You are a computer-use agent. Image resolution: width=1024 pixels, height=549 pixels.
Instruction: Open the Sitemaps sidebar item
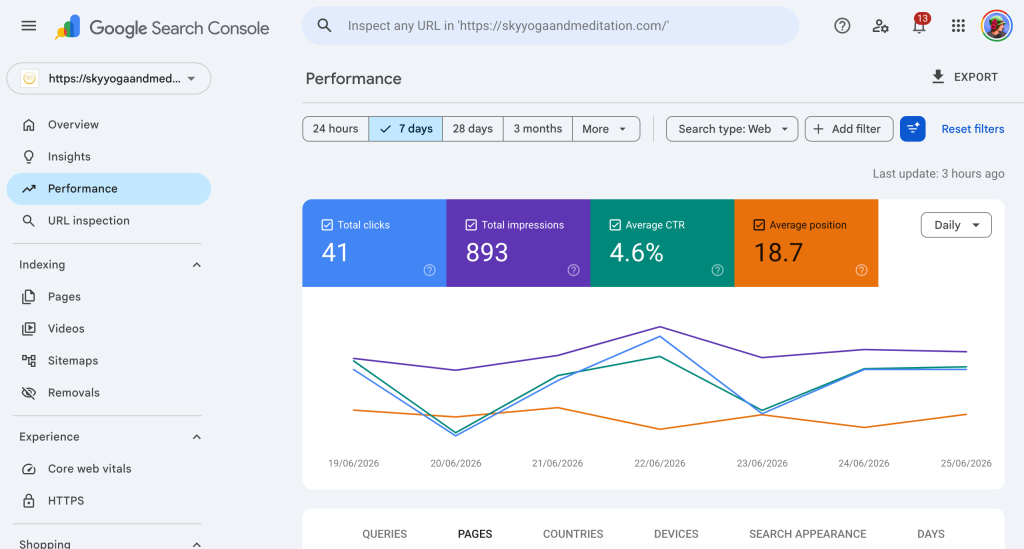(x=108, y=360)
